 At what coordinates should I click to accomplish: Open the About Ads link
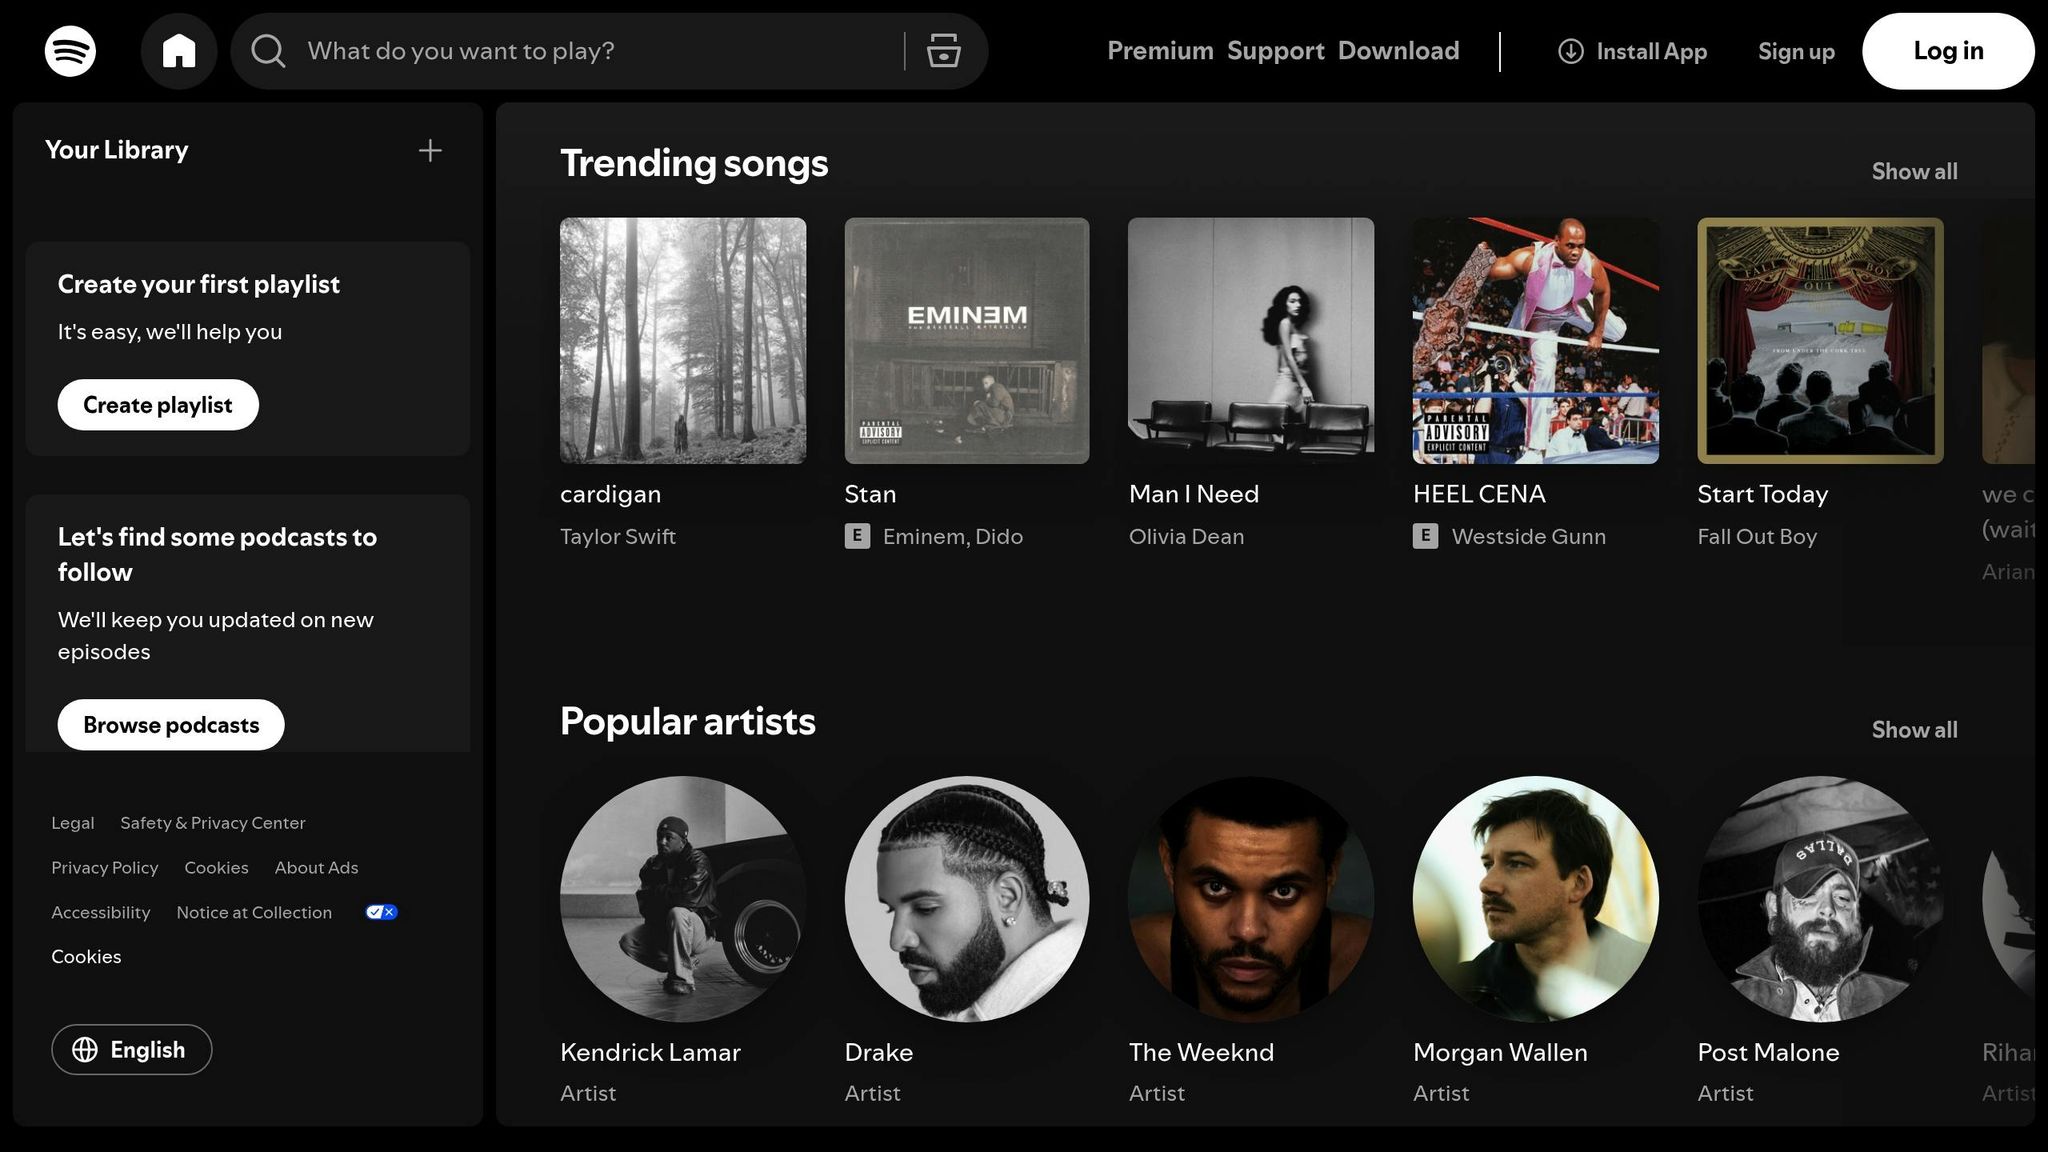click(316, 868)
